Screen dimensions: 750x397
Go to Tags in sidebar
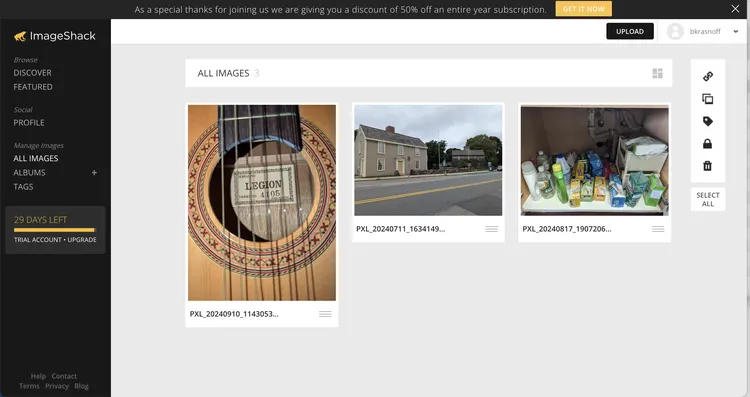click(23, 187)
